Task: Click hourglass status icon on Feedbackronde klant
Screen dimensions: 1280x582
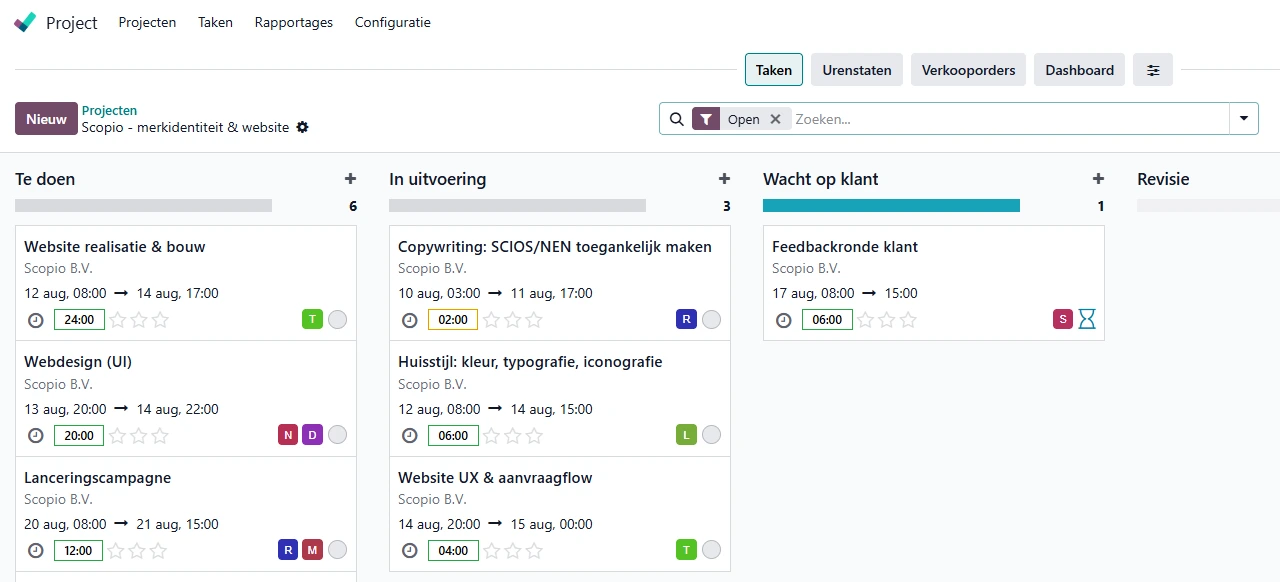Action: tap(1087, 319)
